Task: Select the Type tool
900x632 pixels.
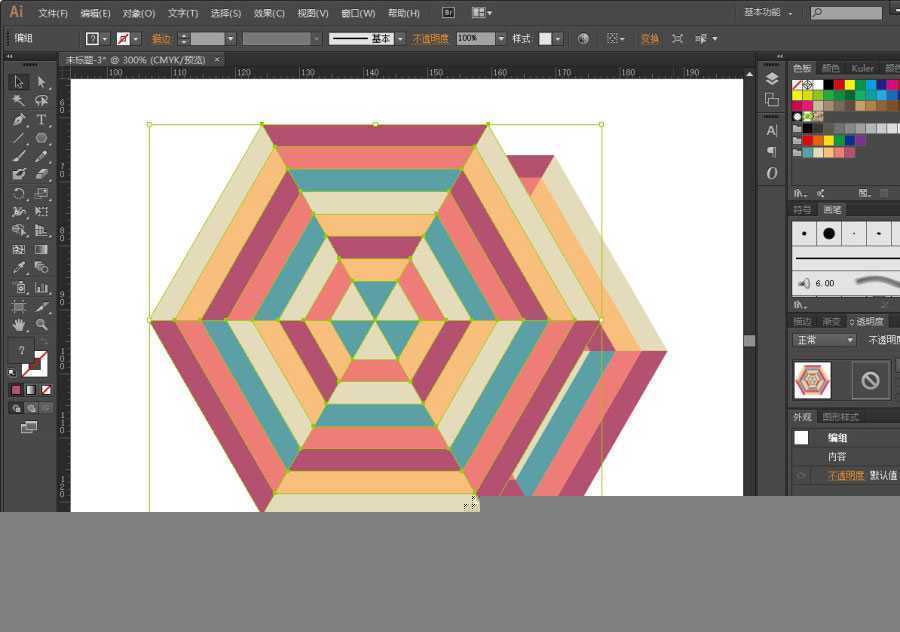Action: 42,120
